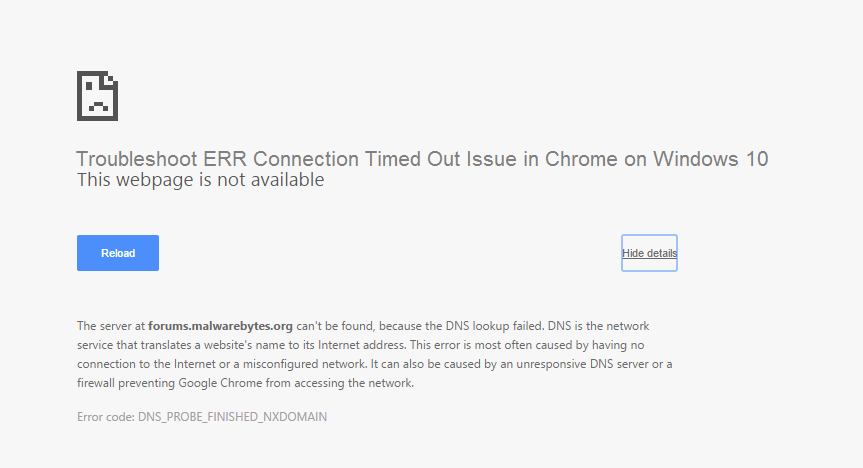Click the word 'Troubleshoot' in the heading
863x468 pixels.
tap(136, 159)
